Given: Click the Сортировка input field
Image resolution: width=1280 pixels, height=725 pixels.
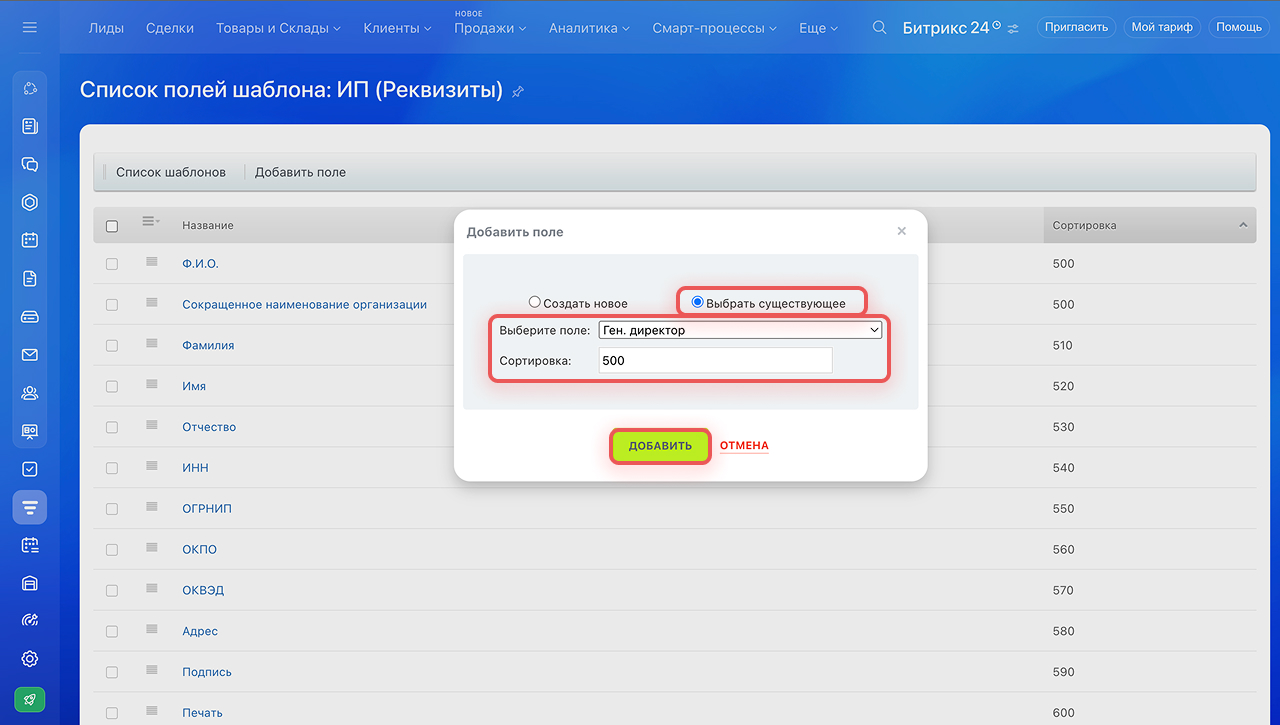Looking at the screenshot, I should 715,361.
